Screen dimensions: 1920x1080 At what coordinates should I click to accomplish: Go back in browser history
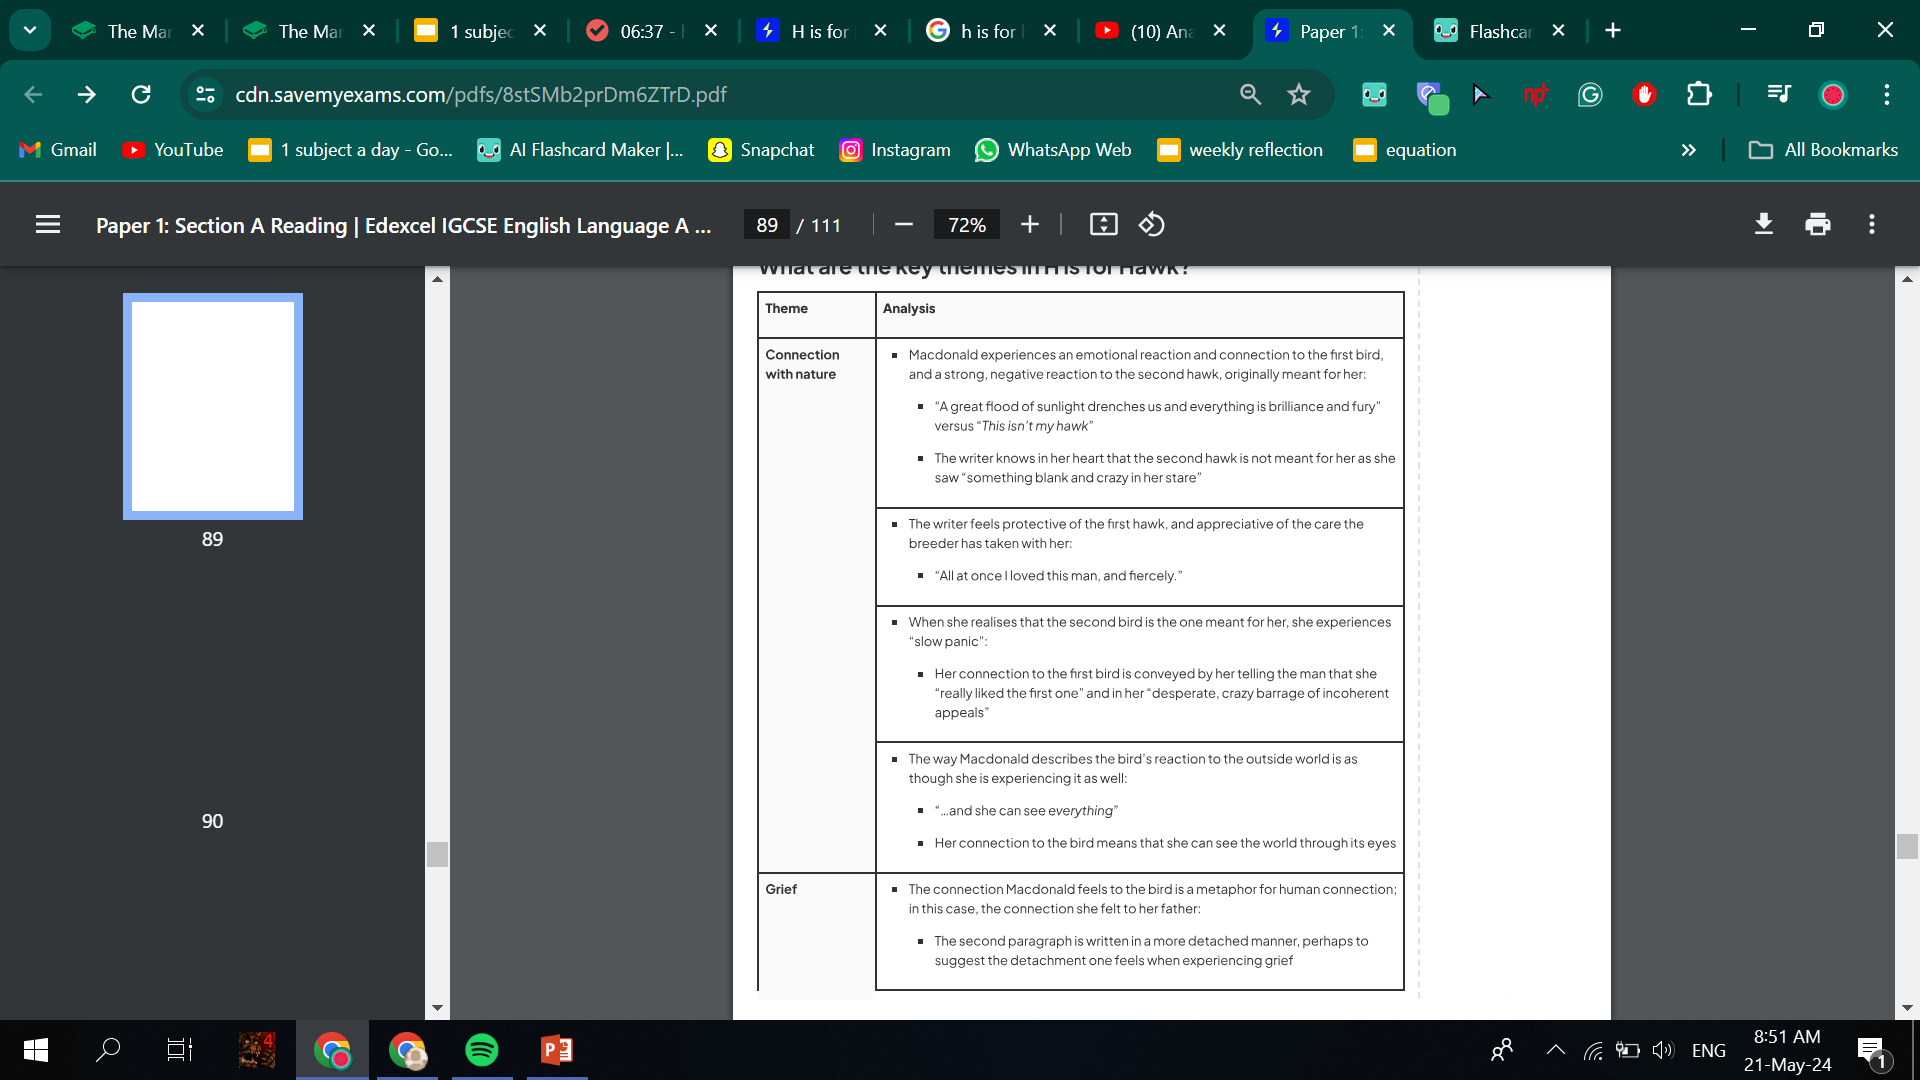point(33,94)
